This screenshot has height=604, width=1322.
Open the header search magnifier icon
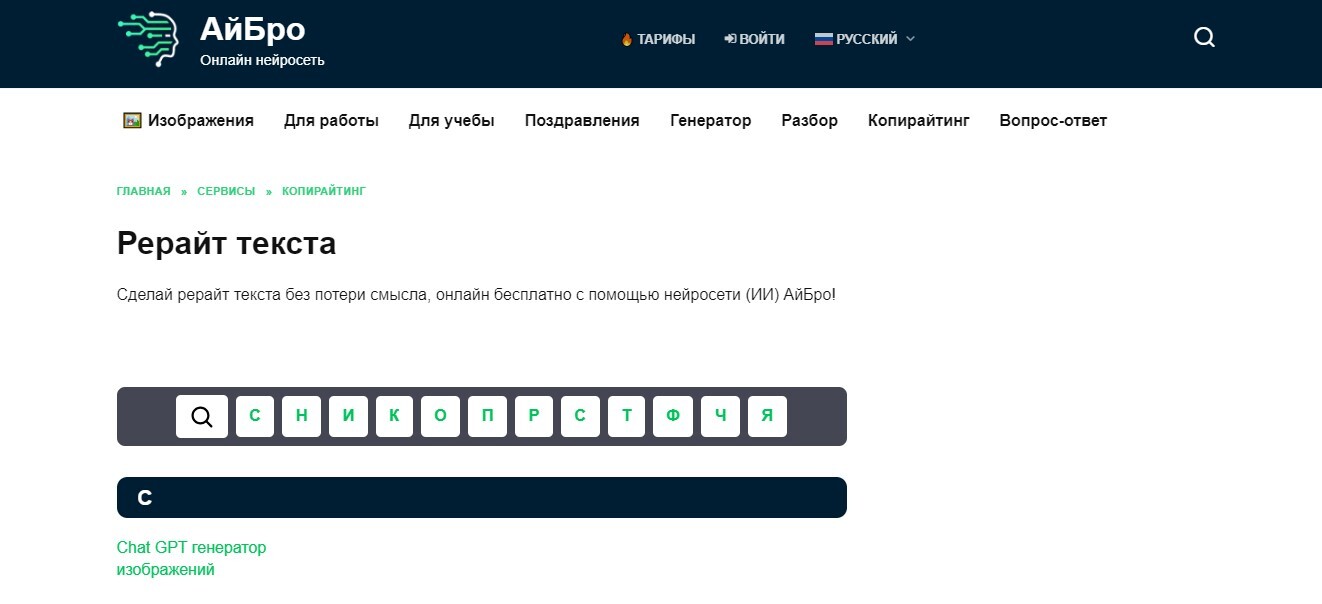pyautogui.click(x=1204, y=38)
